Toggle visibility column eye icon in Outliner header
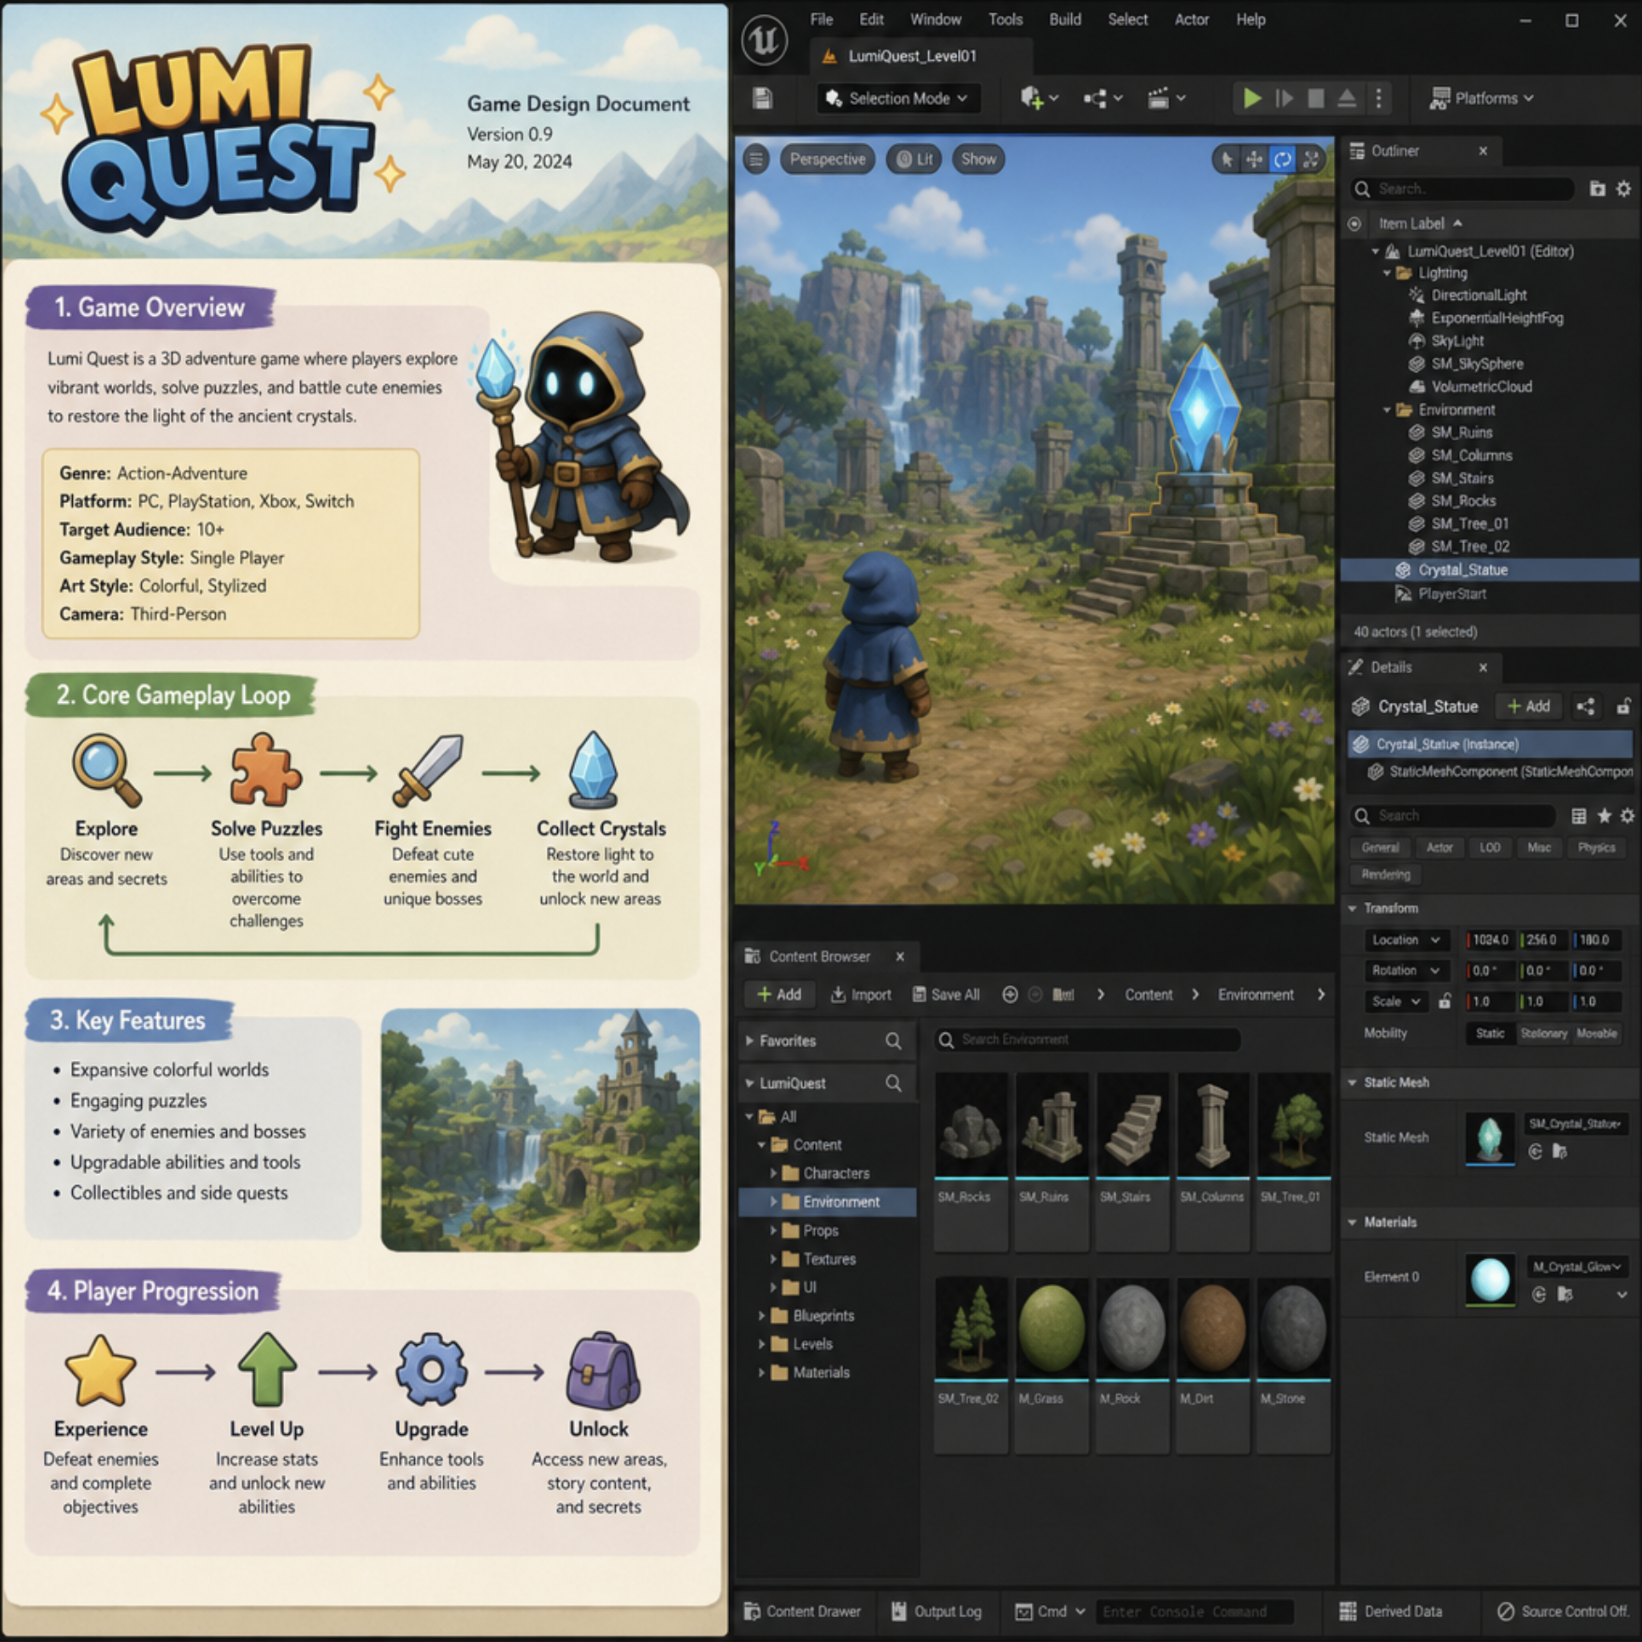The image size is (1642, 1642). pos(1355,224)
